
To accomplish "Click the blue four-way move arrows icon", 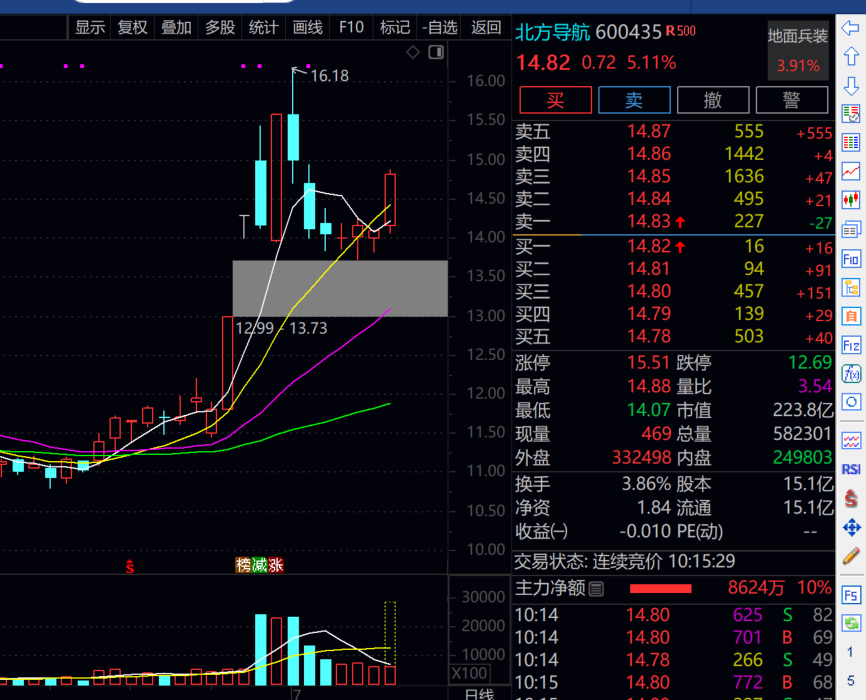I will 851,528.
